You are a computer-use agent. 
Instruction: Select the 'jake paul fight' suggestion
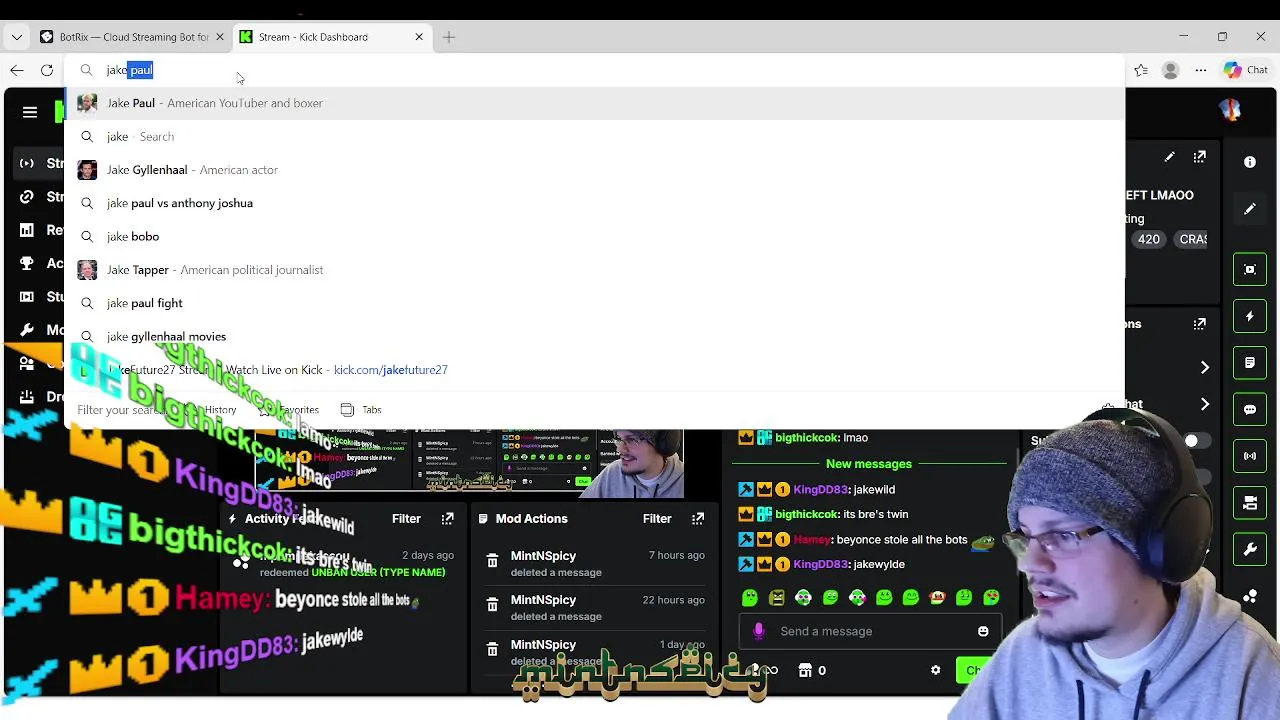coord(594,303)
